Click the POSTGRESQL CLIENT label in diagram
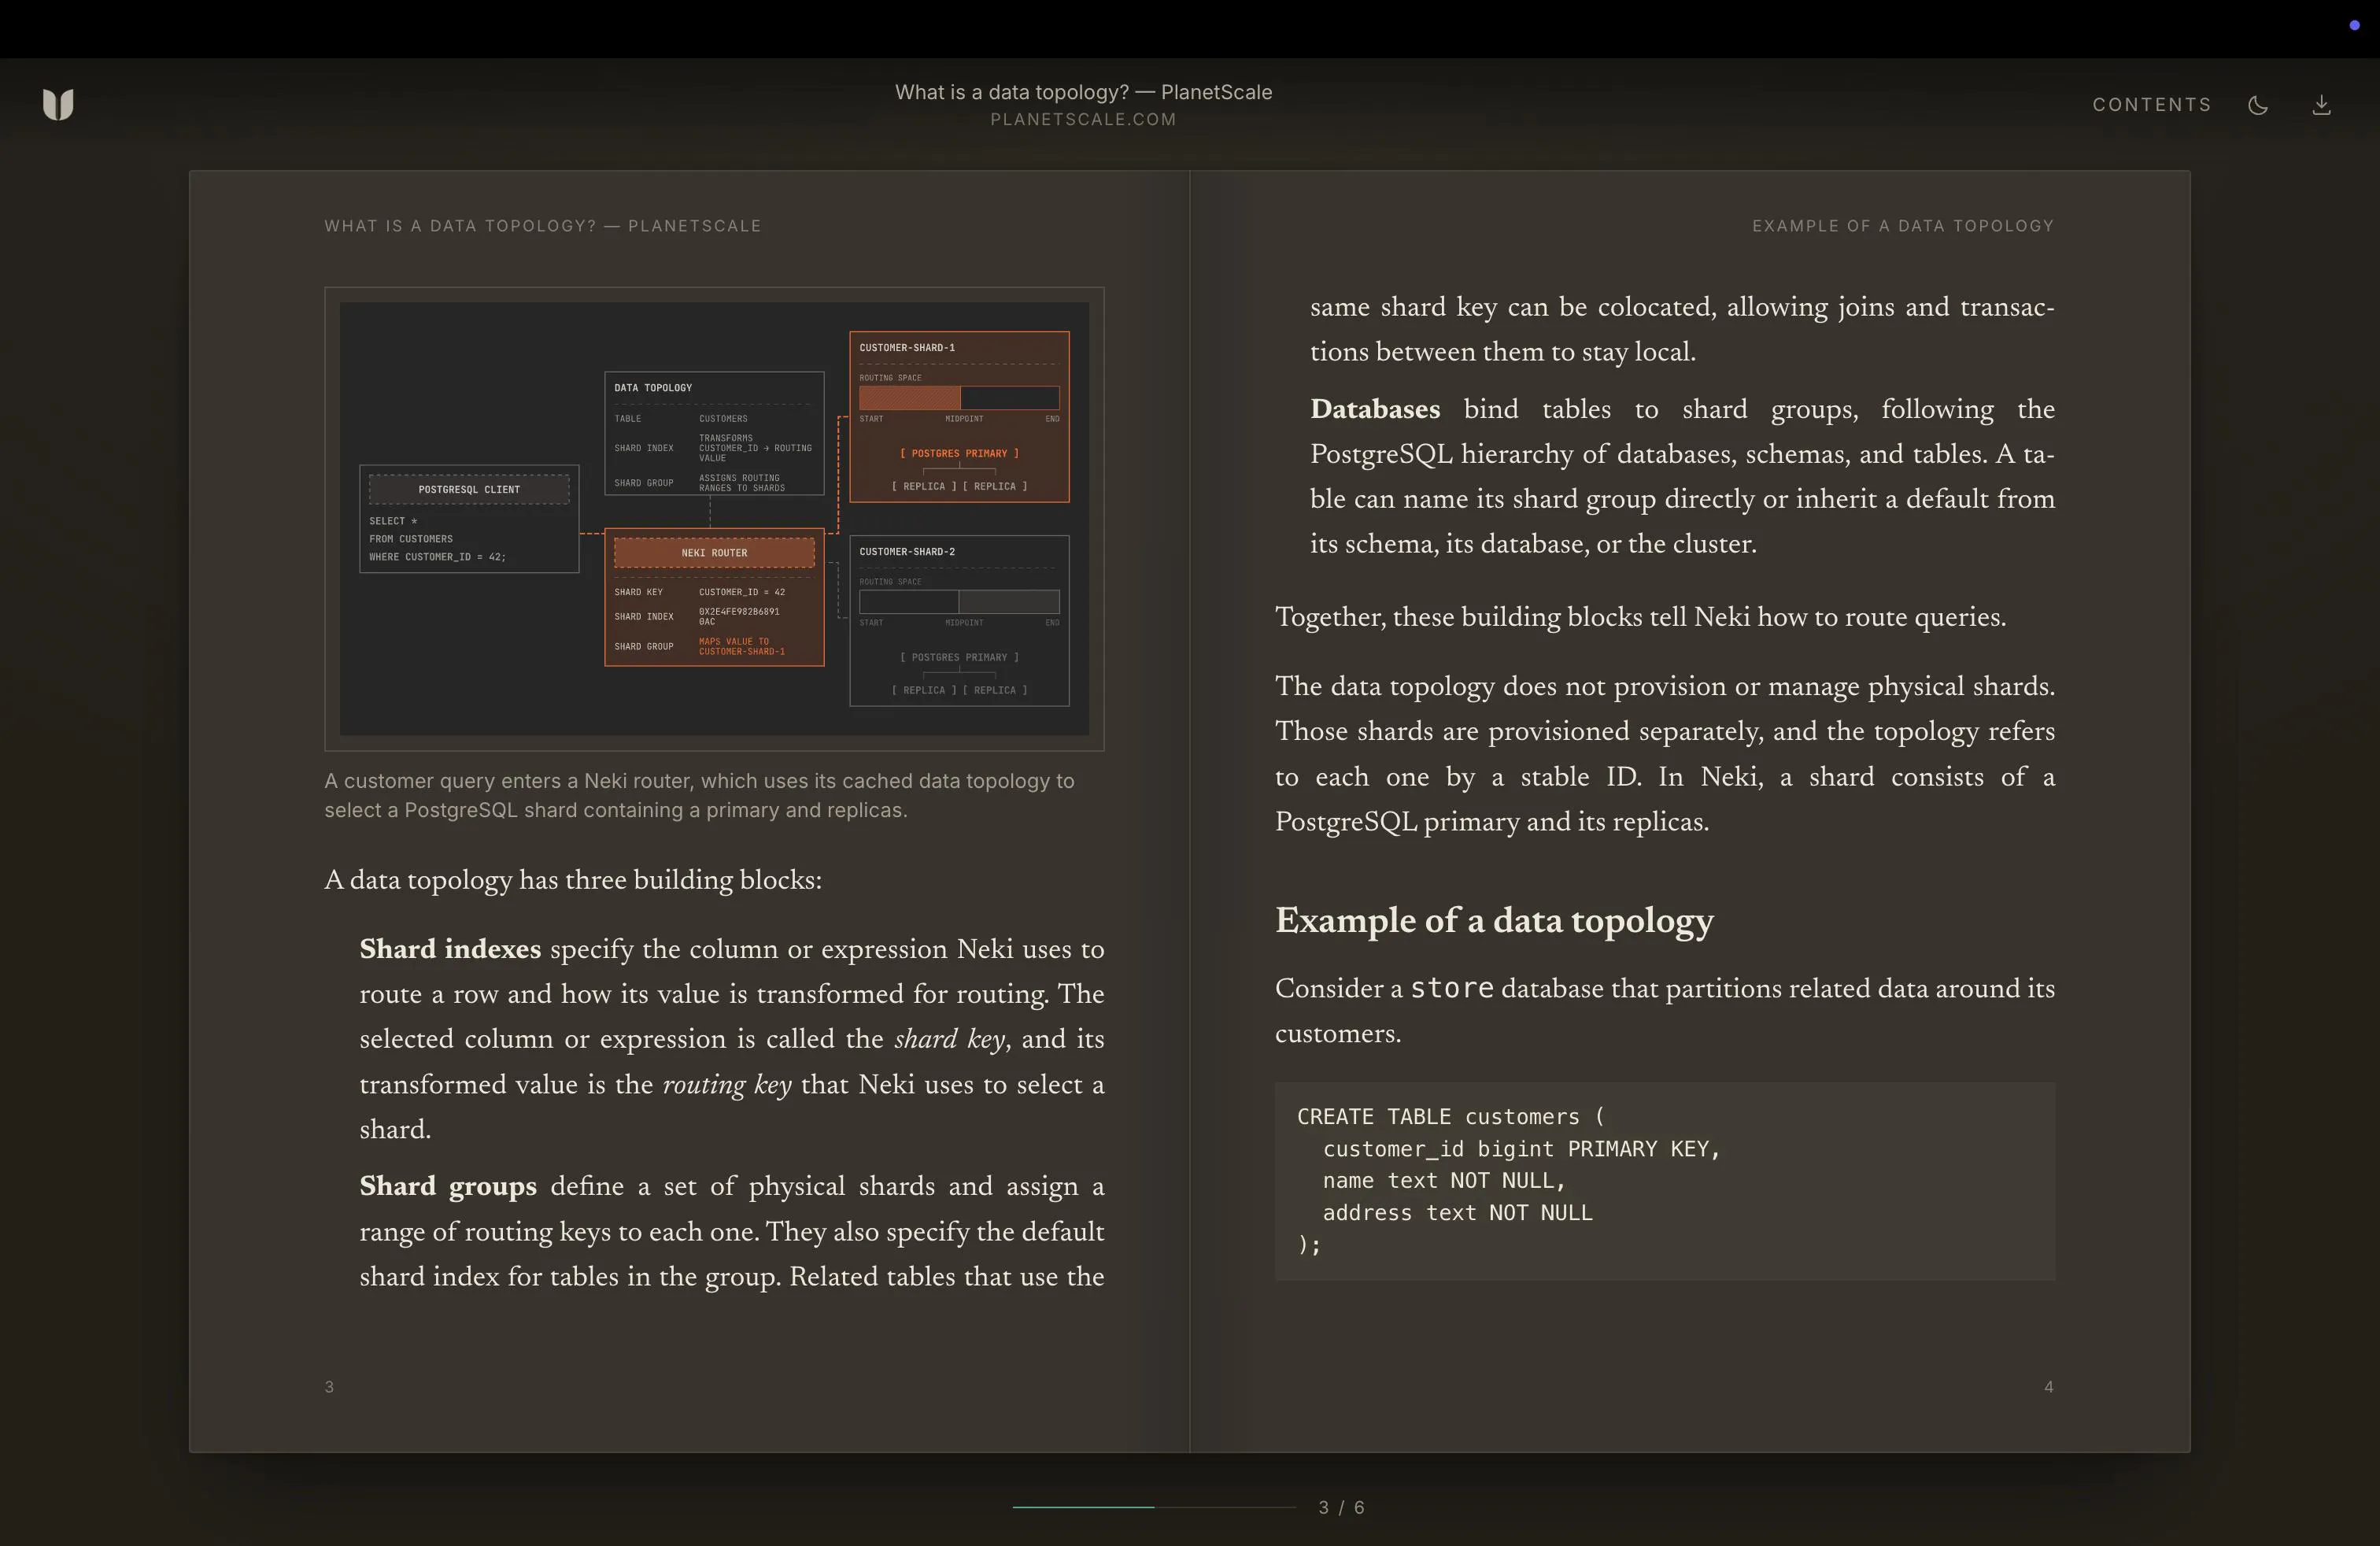This screenshot has height=1546, width=2380. pyautogui.click(x=469, y=489)
